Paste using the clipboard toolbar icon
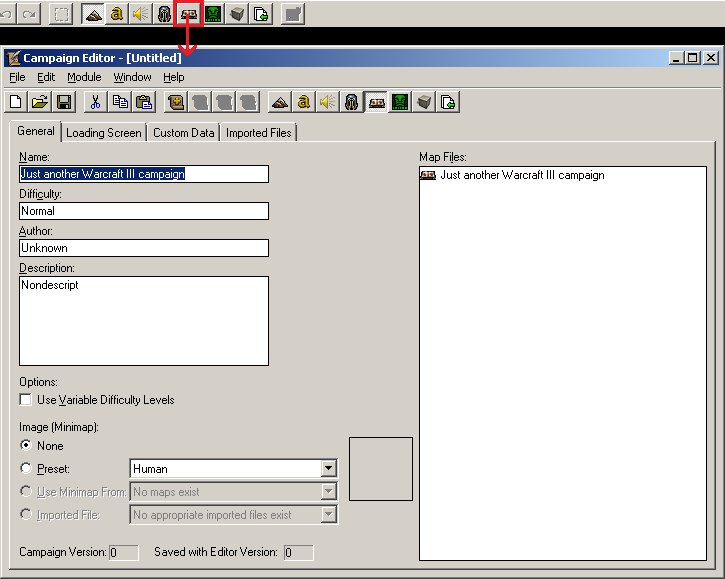Viewport: 725px width, 579px height. tap(144, 102)
